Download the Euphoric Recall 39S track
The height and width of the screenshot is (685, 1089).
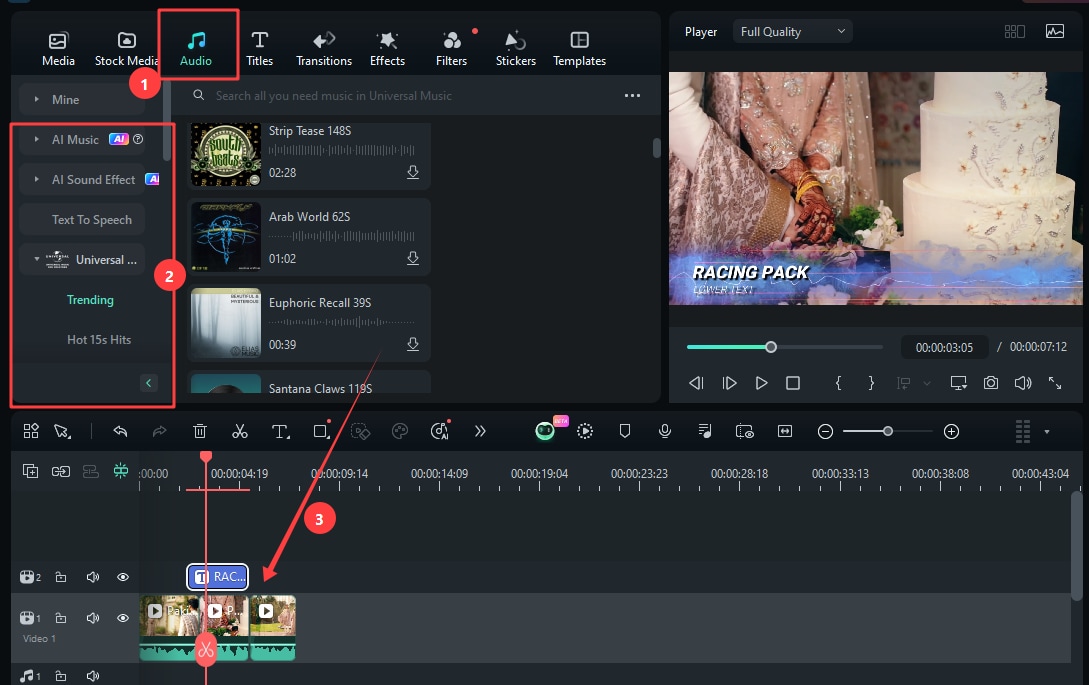[x=413, y=345]
